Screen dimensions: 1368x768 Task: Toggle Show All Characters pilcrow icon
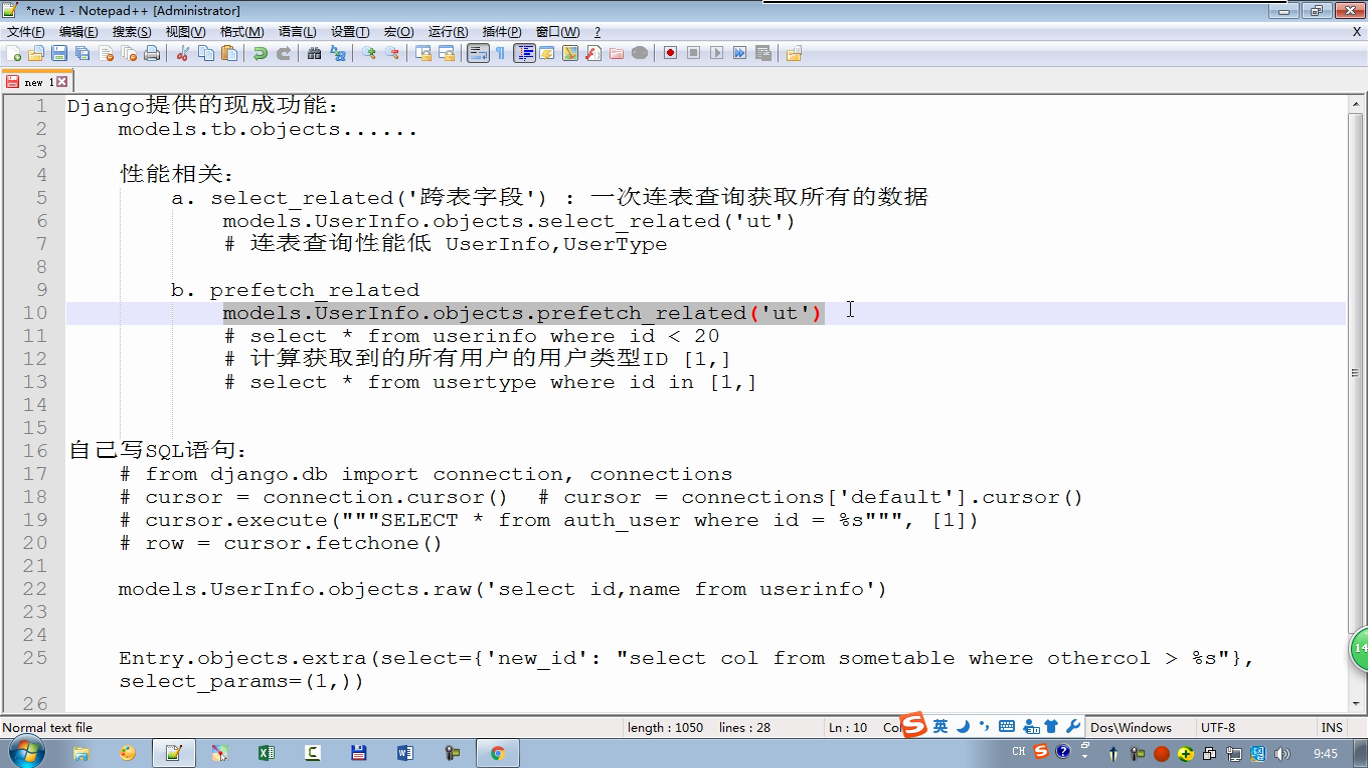coord(500,53)
